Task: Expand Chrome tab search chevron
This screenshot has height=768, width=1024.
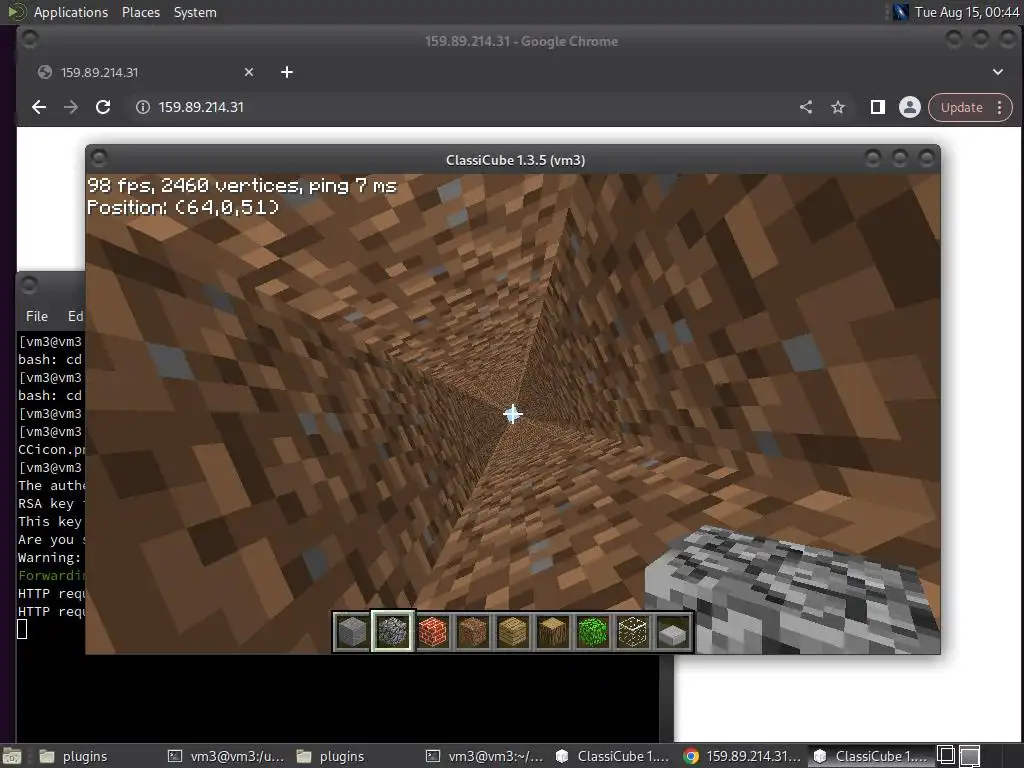Action: point(998,72)
